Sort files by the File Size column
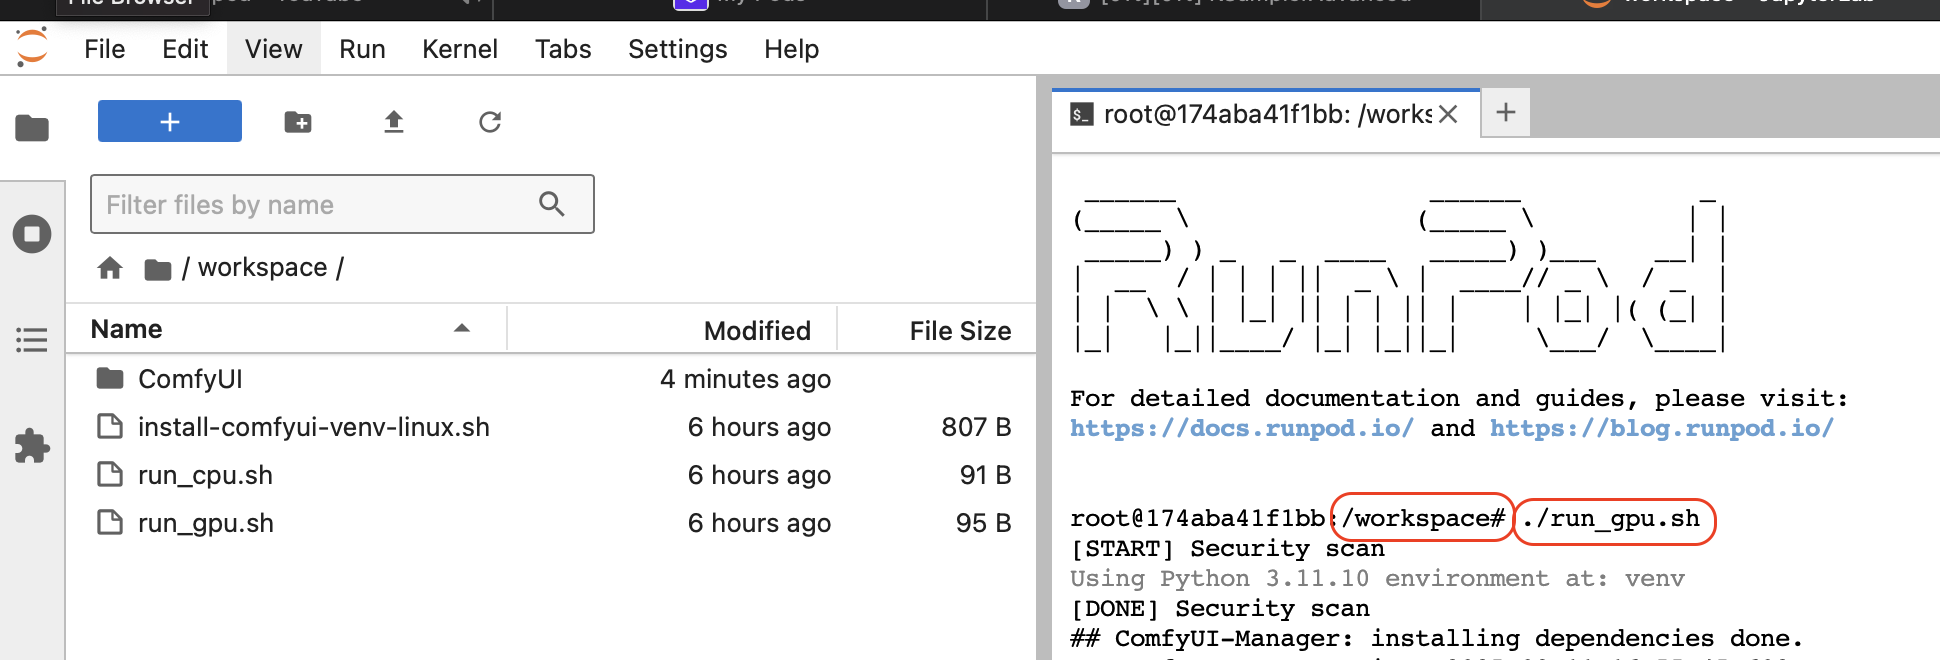The height and width of the screenshot is (660, 1940). pyautogui.click(x=959, y=331)
